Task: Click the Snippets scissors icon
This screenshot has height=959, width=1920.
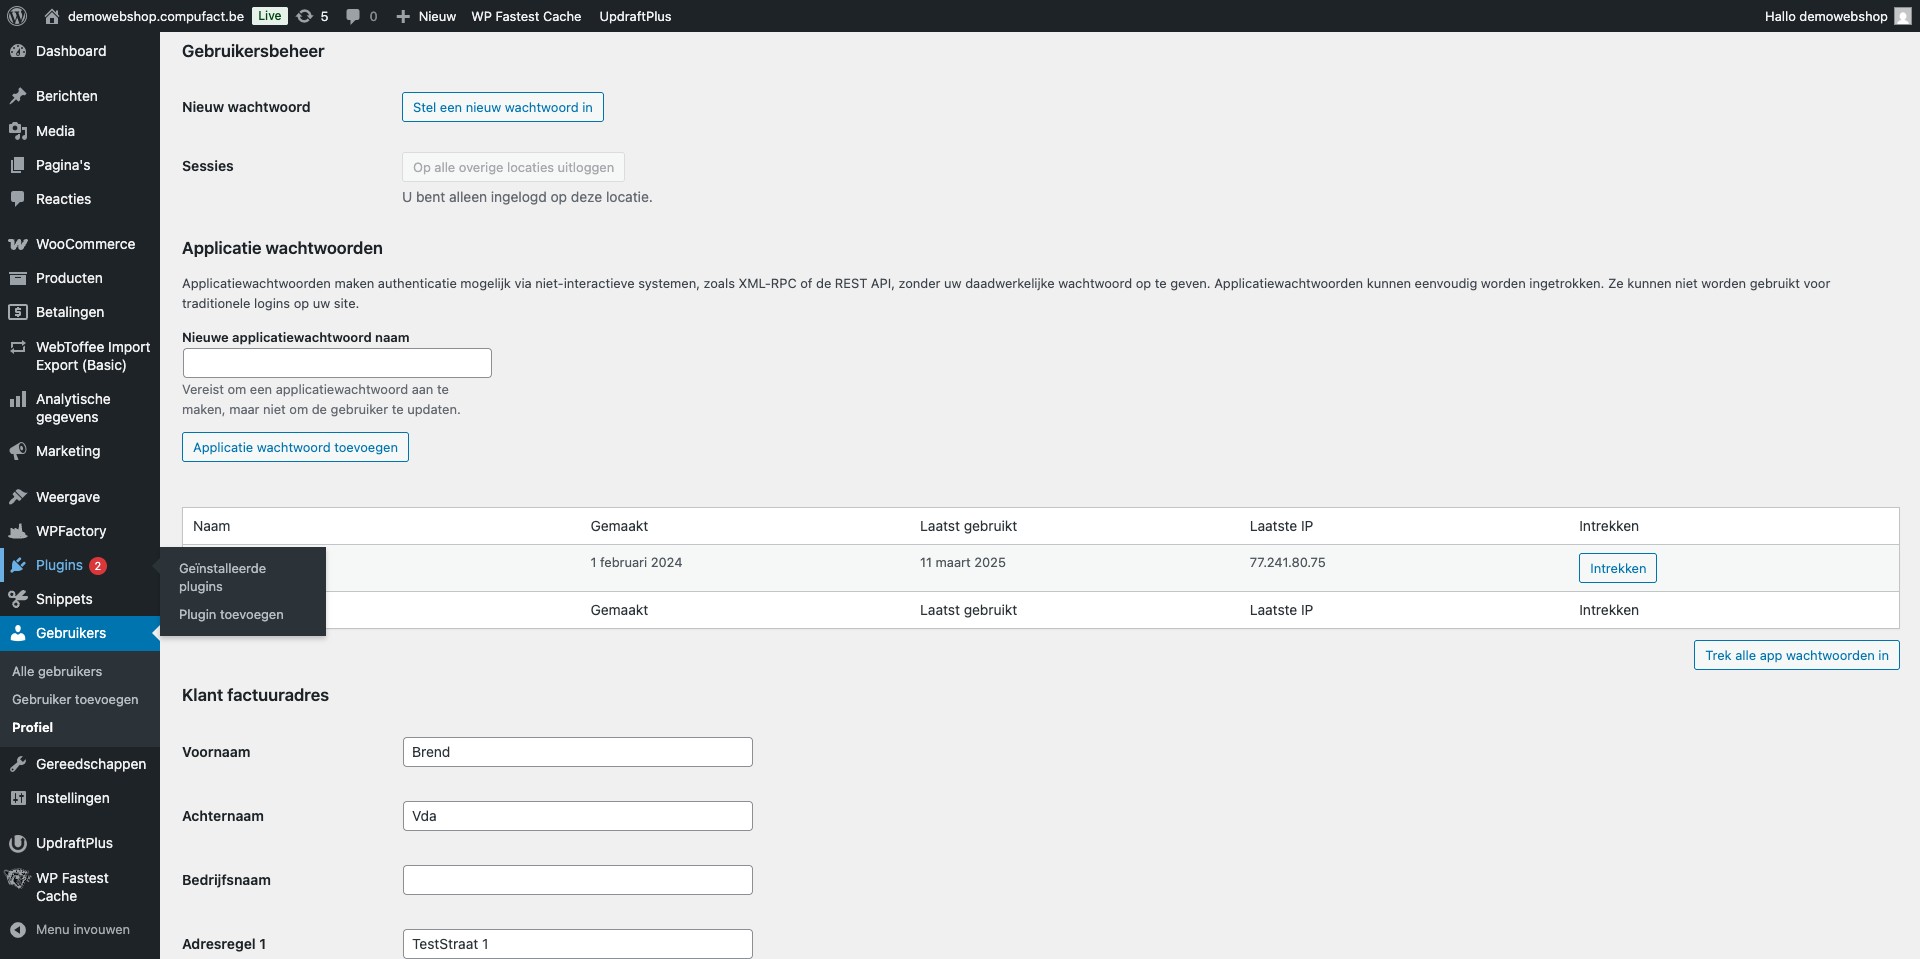Action: tap(18, 599)
